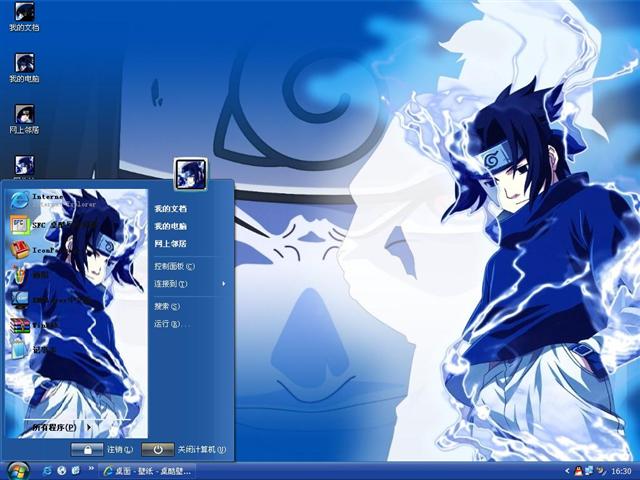
Task: Expand 所有程序(P) all programs list
Action: tap(61, 427)
